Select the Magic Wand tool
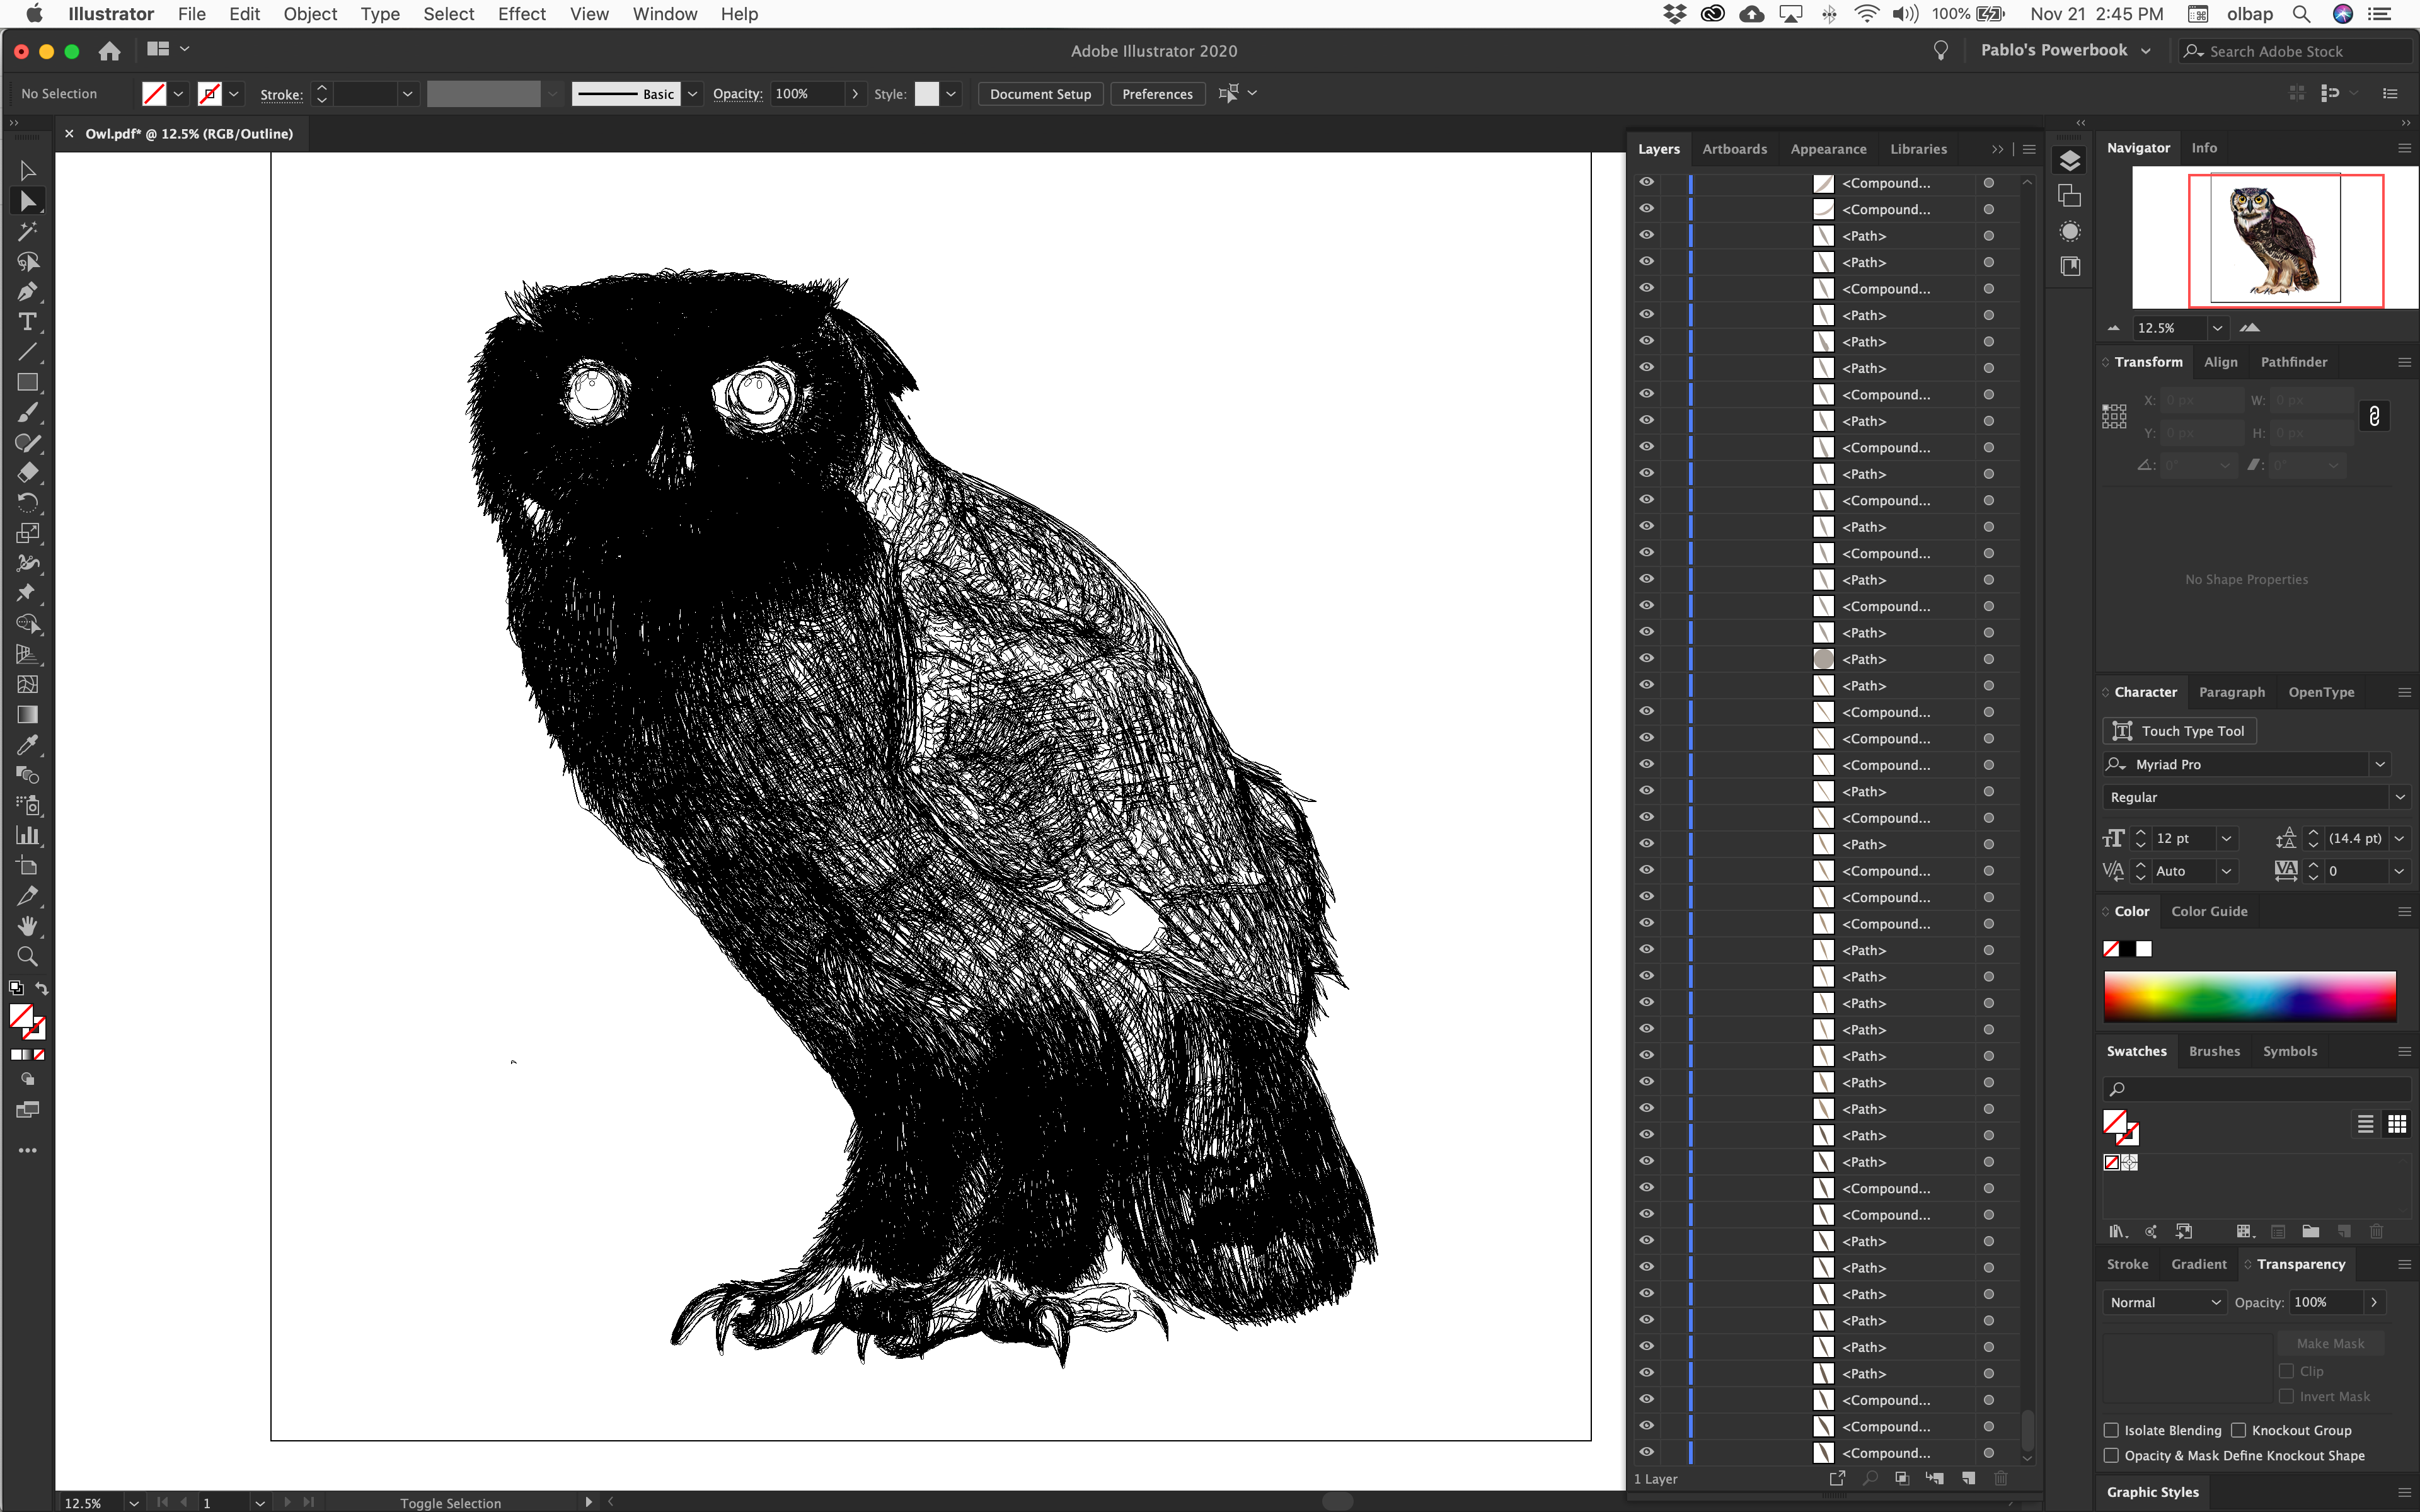 click(x=27, y=232)
